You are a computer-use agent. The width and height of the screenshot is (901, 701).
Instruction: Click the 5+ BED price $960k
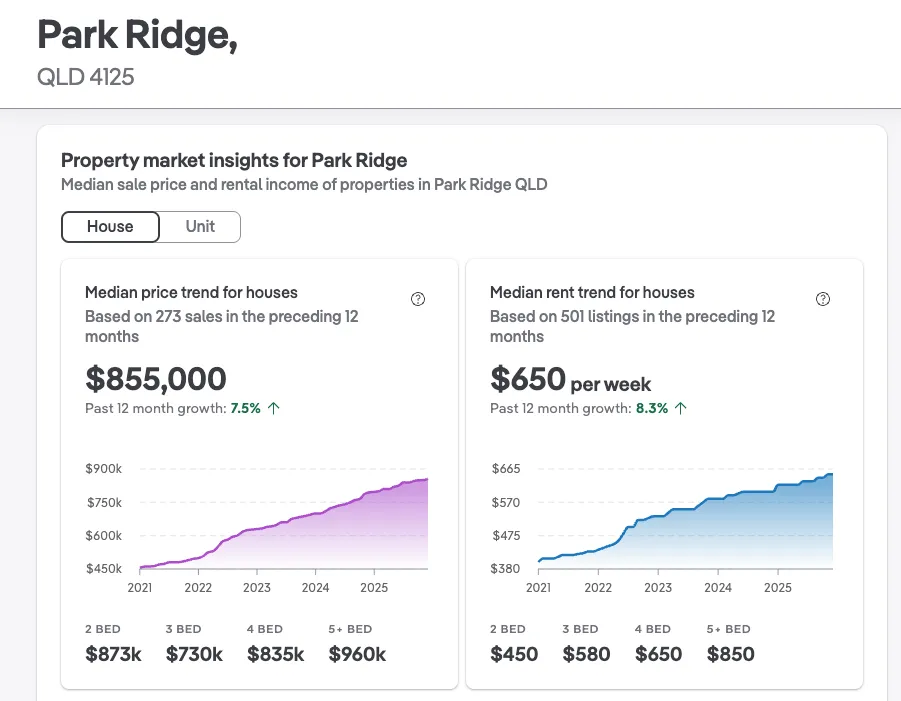coord(357,654)
